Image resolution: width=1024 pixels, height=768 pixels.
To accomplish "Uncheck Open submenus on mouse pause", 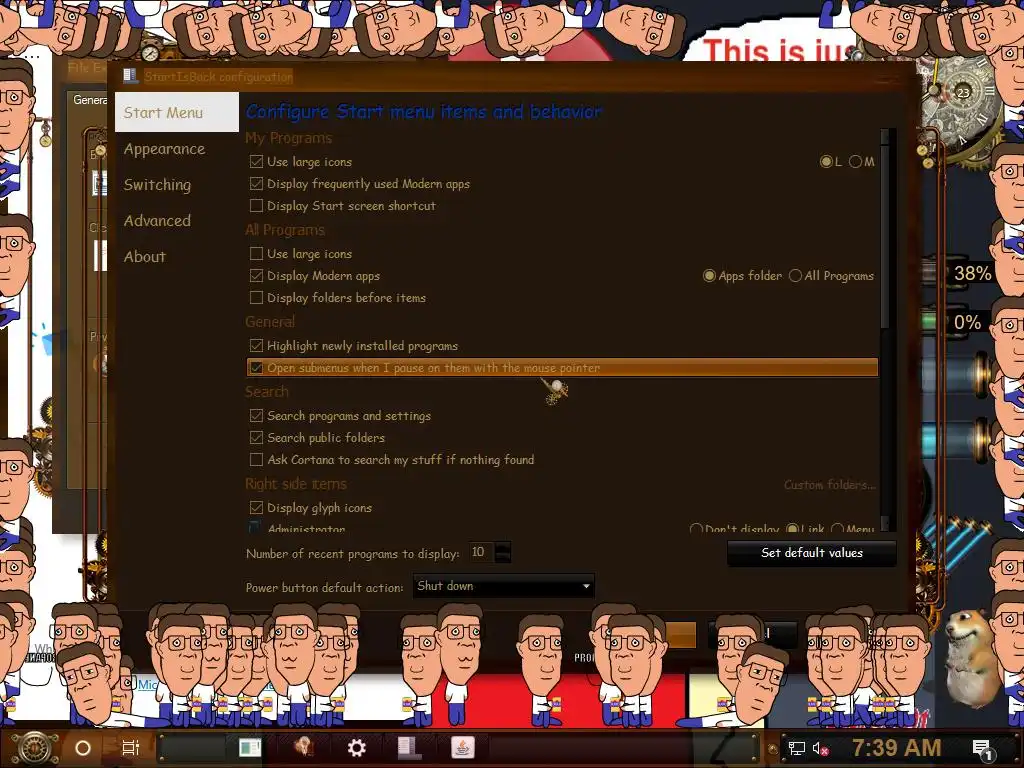I will [x=257, y=368].
